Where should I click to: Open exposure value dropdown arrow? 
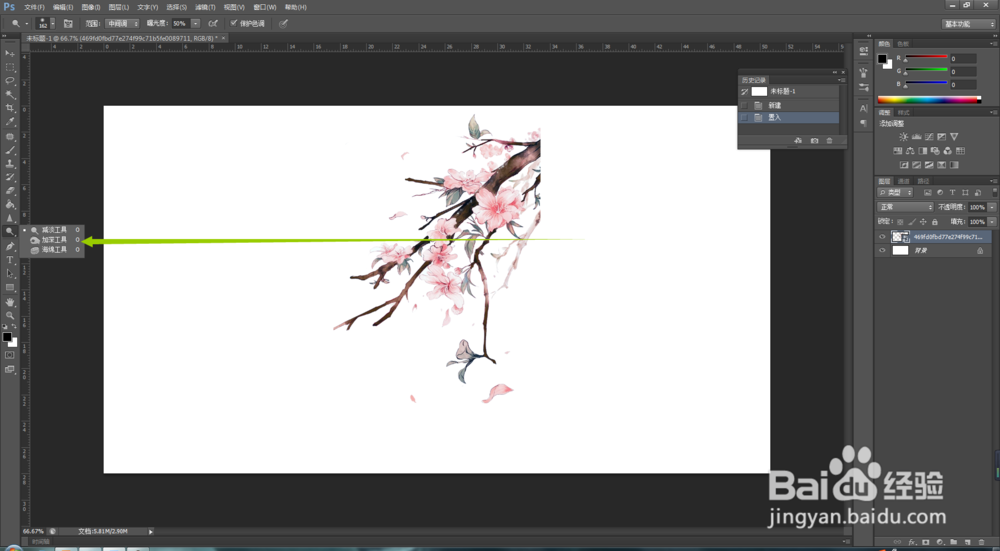(x=195, y=24)
